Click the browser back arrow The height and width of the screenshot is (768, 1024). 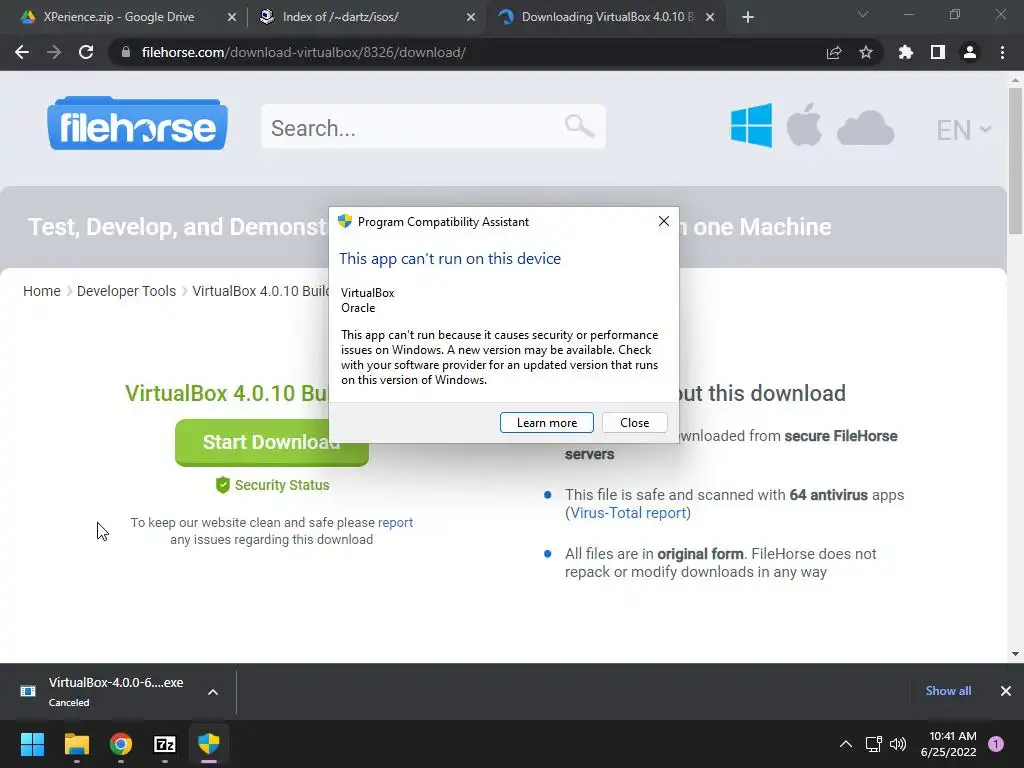pos(22,52)
